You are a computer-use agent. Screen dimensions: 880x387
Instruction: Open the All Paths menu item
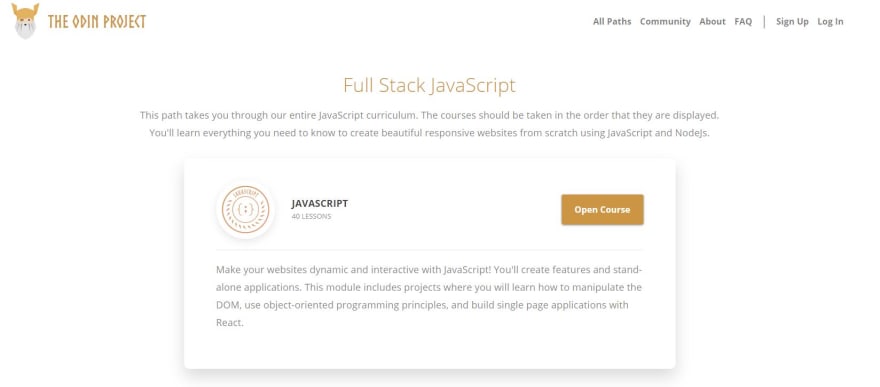pyautogui.click(x=612, y=21)
